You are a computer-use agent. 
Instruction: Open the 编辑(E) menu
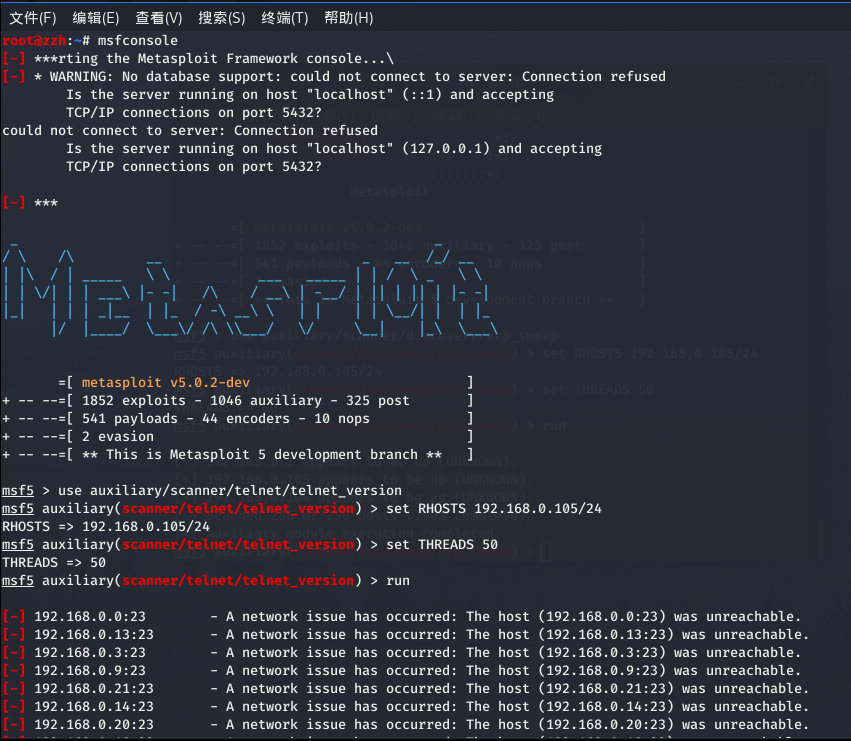tap(96, 18)
